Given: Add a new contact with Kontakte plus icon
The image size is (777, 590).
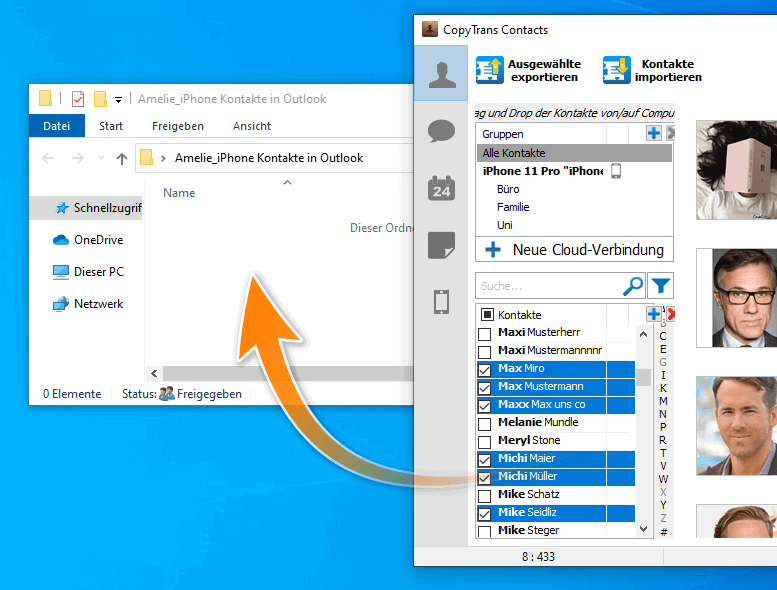Looking at the screenshot, I should pyautogui.click(x=653, y=314).
